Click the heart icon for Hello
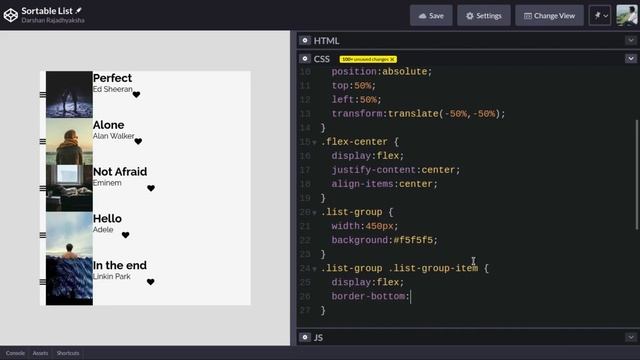The image size is (640, 360). [x=126, y=235]
